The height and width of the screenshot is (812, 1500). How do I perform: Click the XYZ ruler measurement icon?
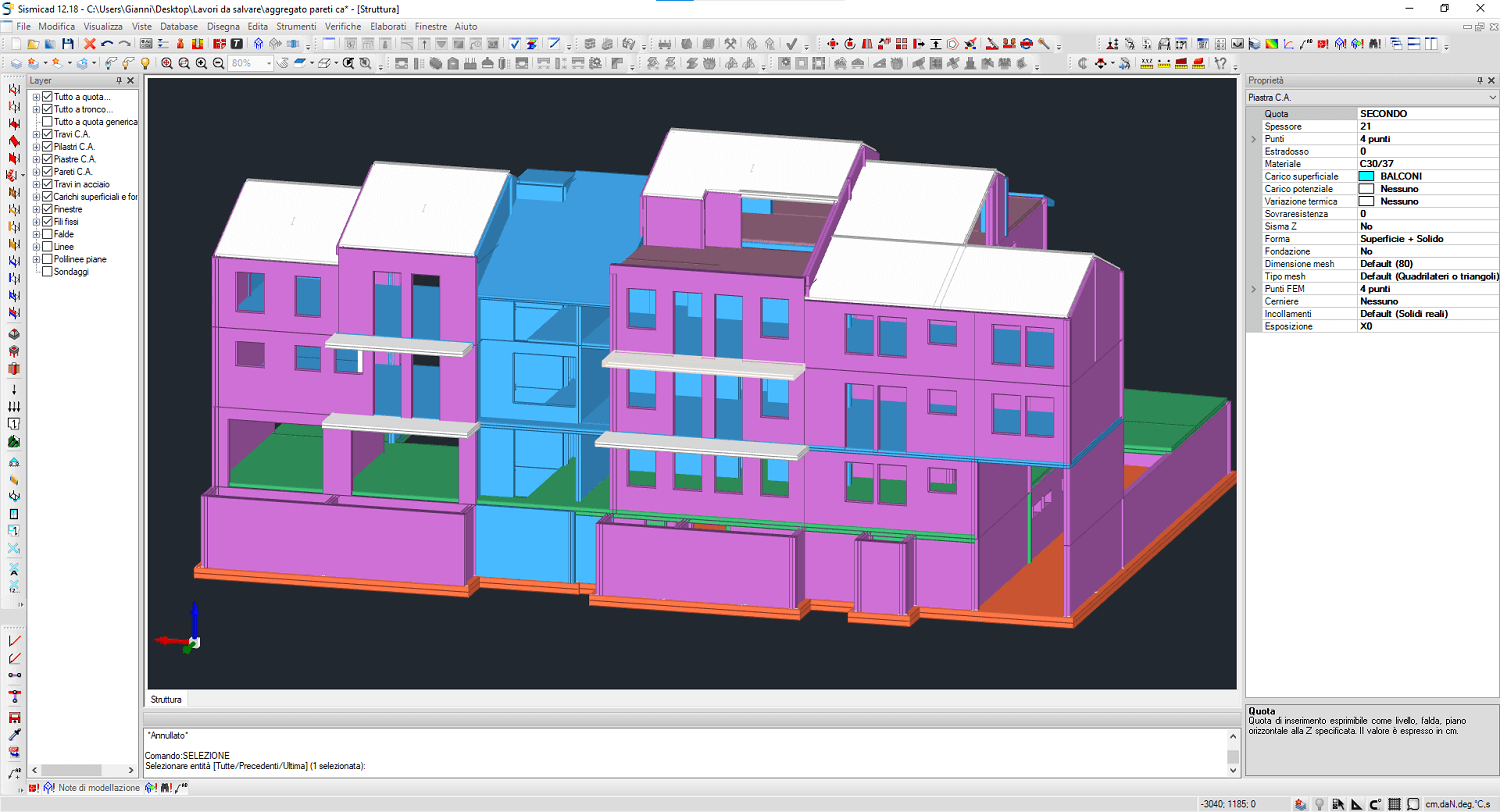tap(1146, 63)
